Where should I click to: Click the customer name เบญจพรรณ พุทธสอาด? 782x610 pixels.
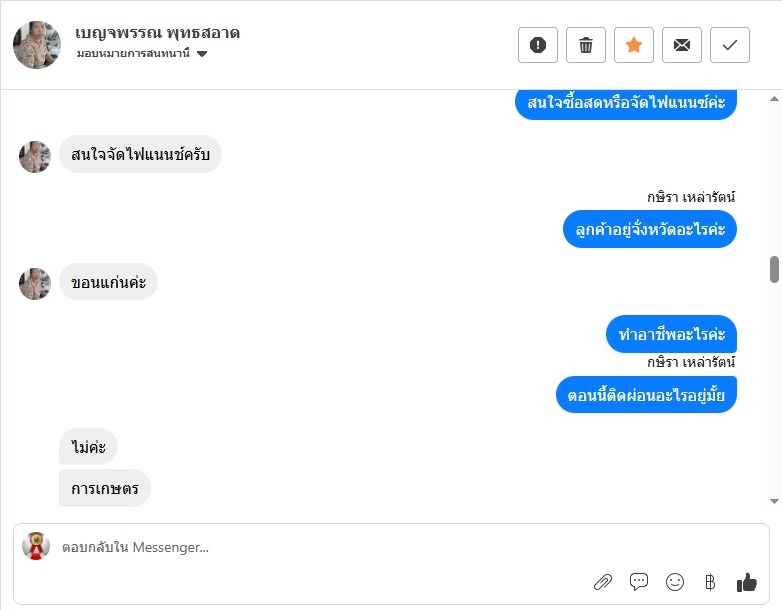[158, 33]
